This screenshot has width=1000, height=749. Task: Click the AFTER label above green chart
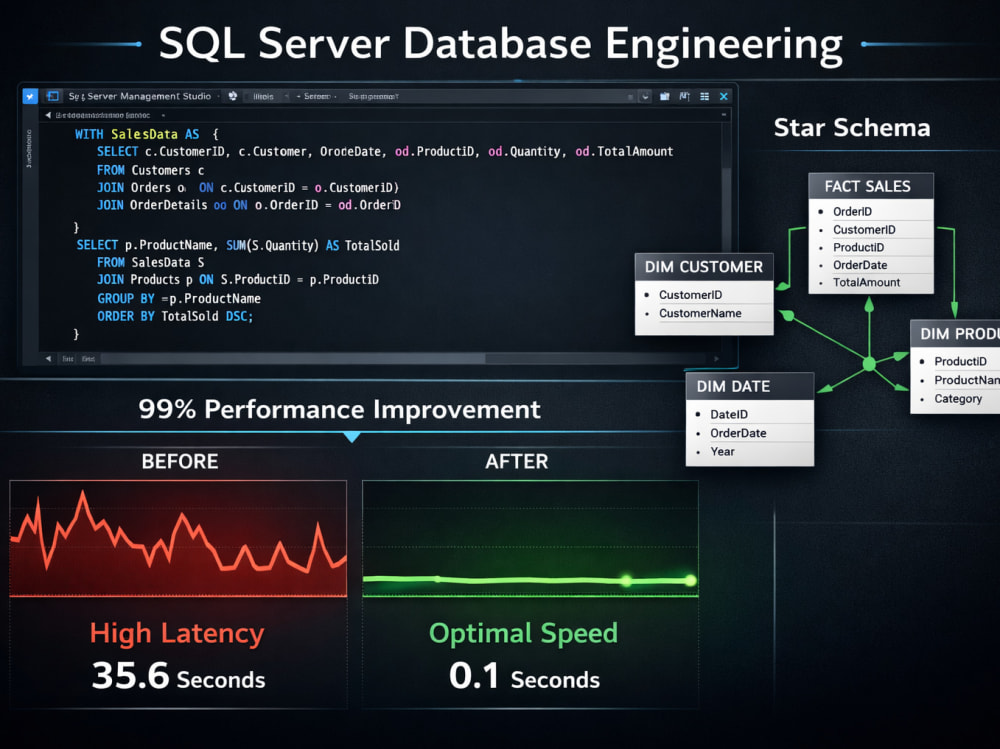tap(517, 461)
